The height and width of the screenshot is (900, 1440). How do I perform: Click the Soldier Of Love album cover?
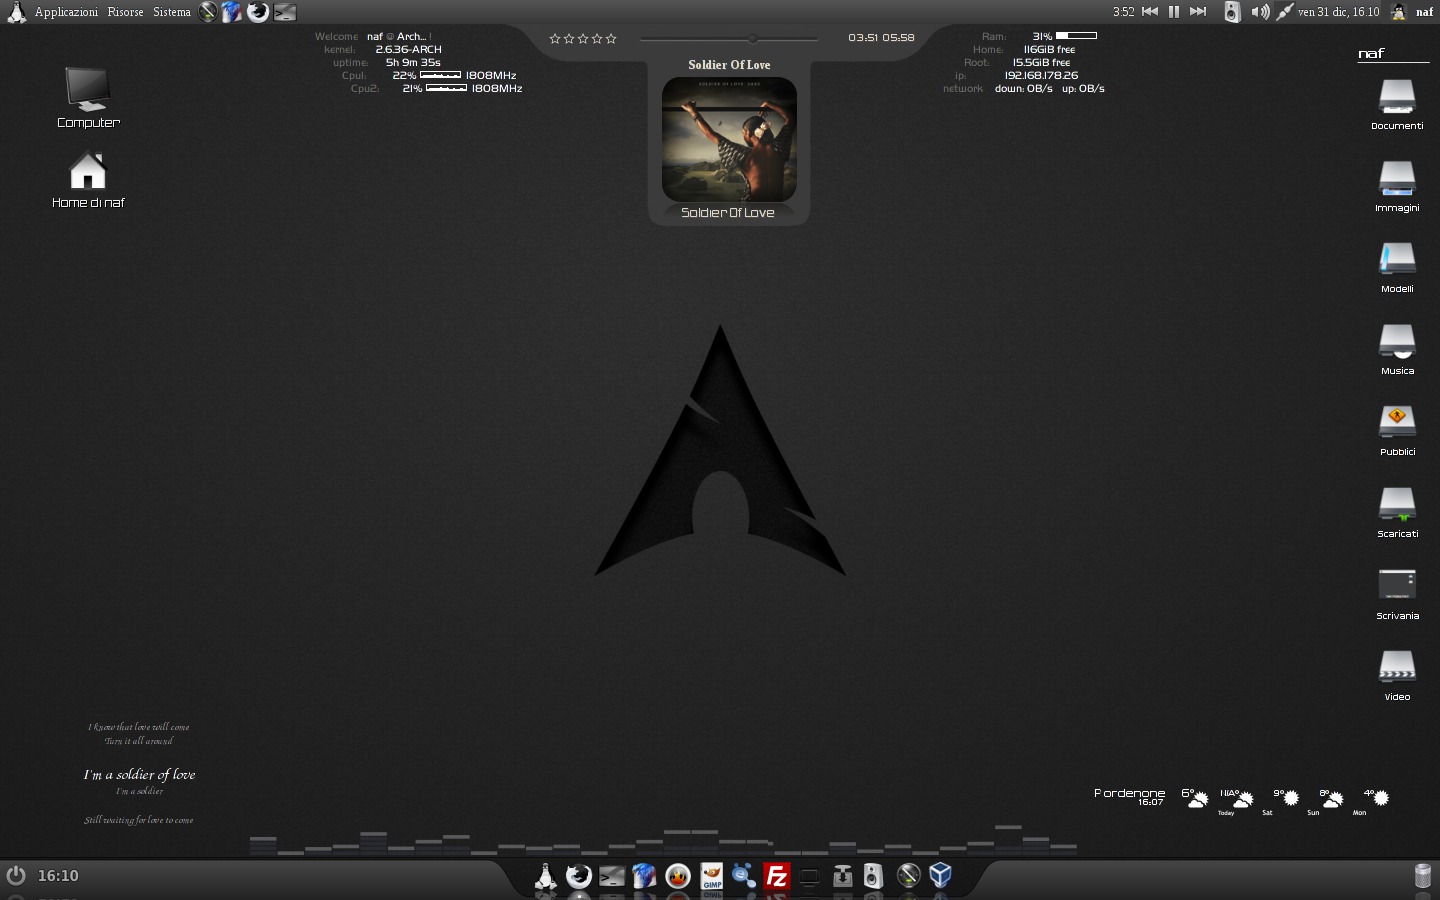pos(729,139)
